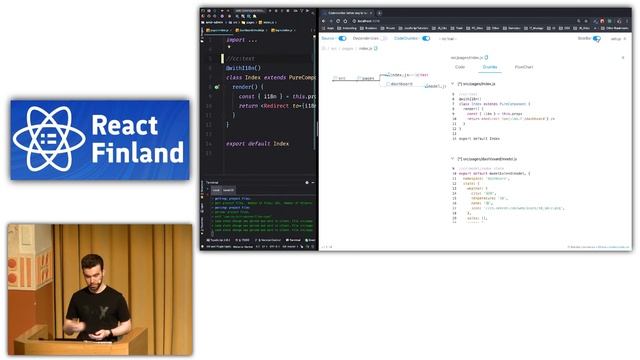
Task: Switch to the Code tab in the sidebar
Action: click(460, 67)
